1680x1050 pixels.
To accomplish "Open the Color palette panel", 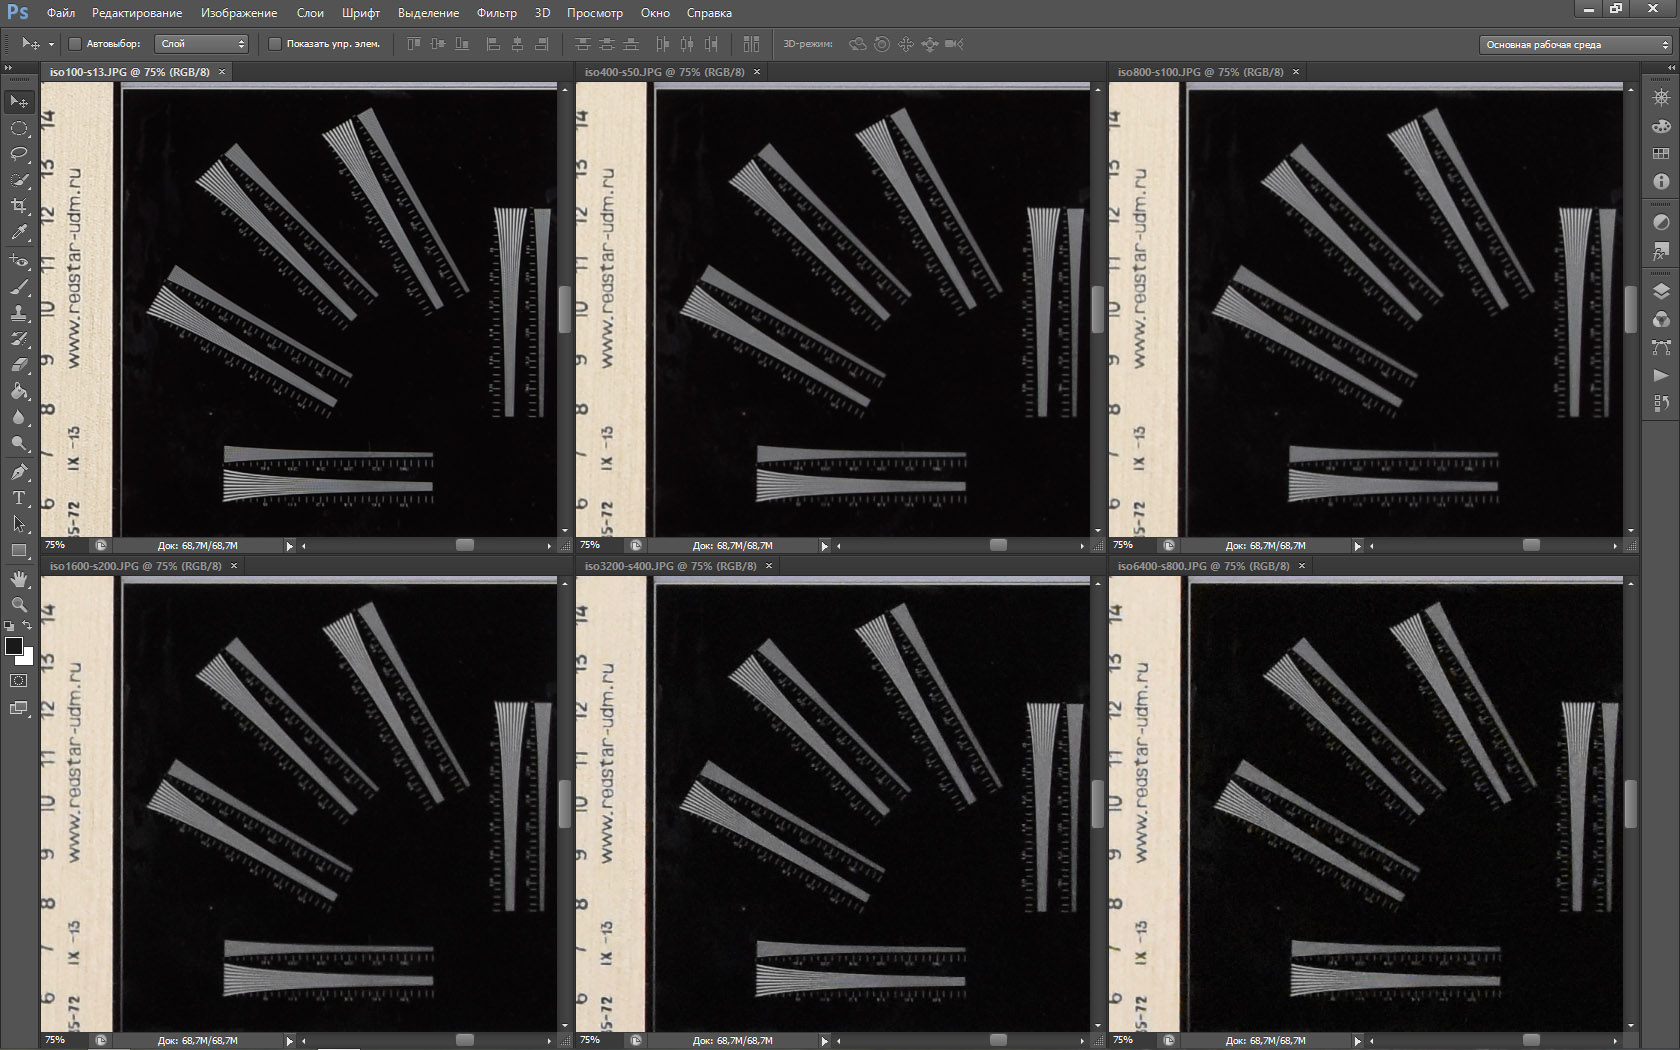I will (x=1661, y=126).
